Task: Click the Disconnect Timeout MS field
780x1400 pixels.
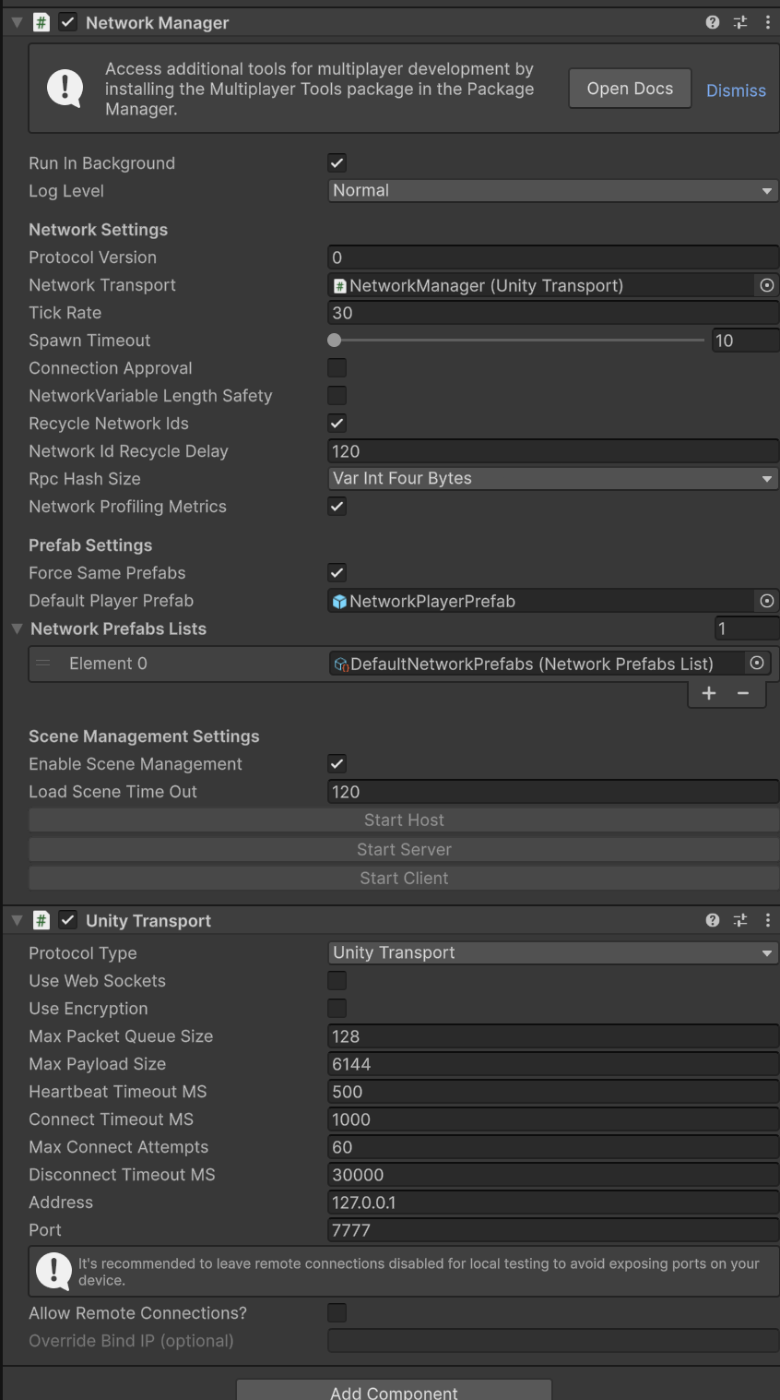Action: pos(553,1175)
